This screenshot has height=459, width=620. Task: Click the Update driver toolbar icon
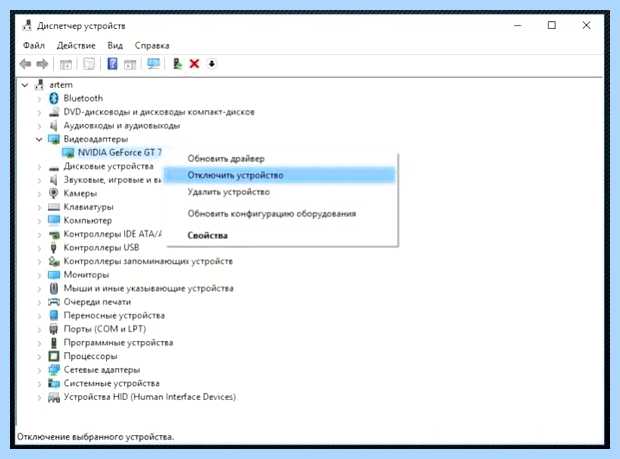pos(178,64)
